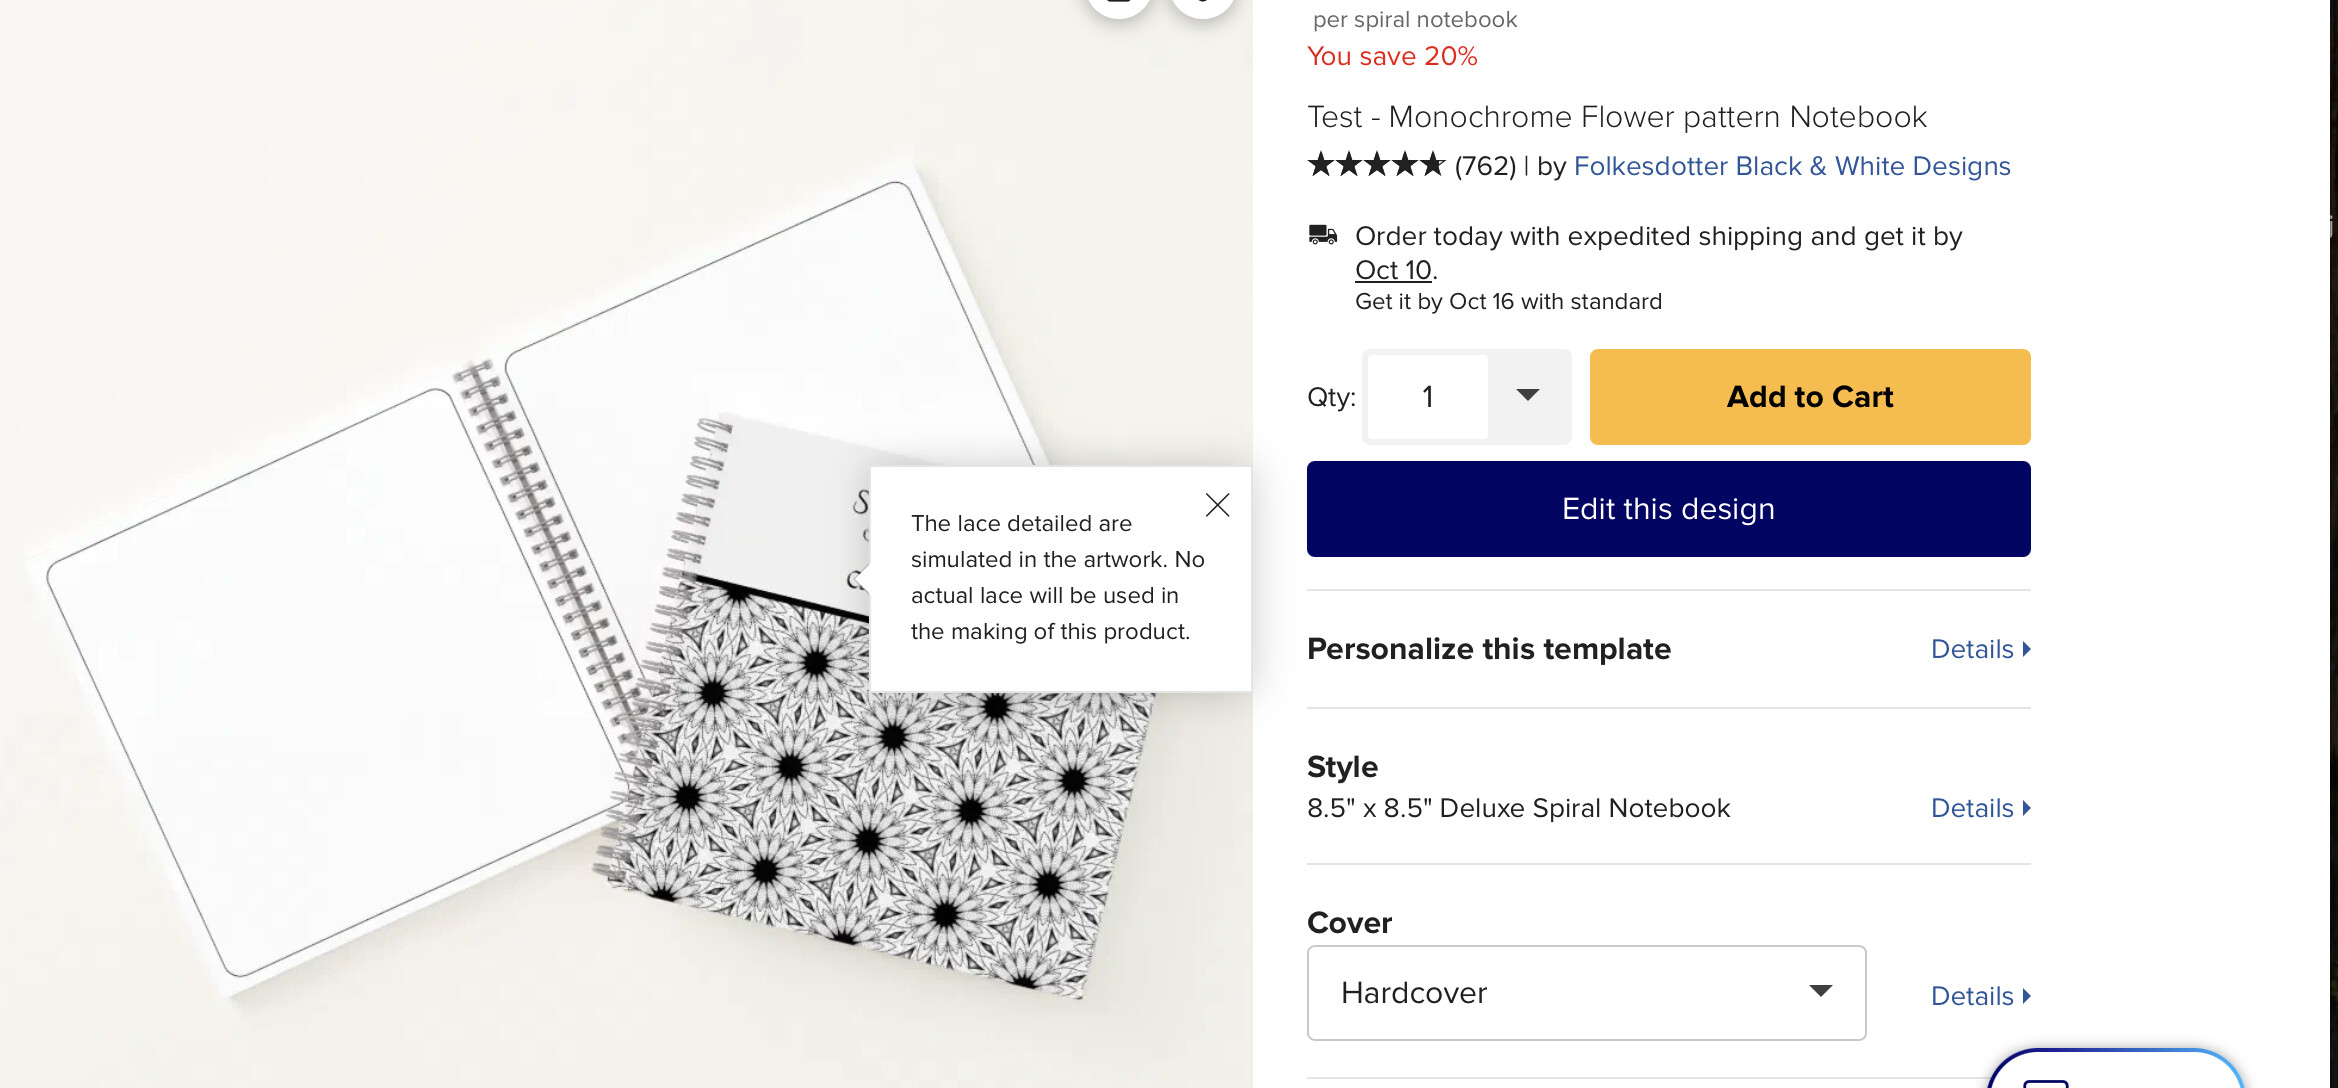The width and height of the screenshot is (2338, 1088).
Task: Open the chat widget at bottom right
Action: click(2115, 1069)
